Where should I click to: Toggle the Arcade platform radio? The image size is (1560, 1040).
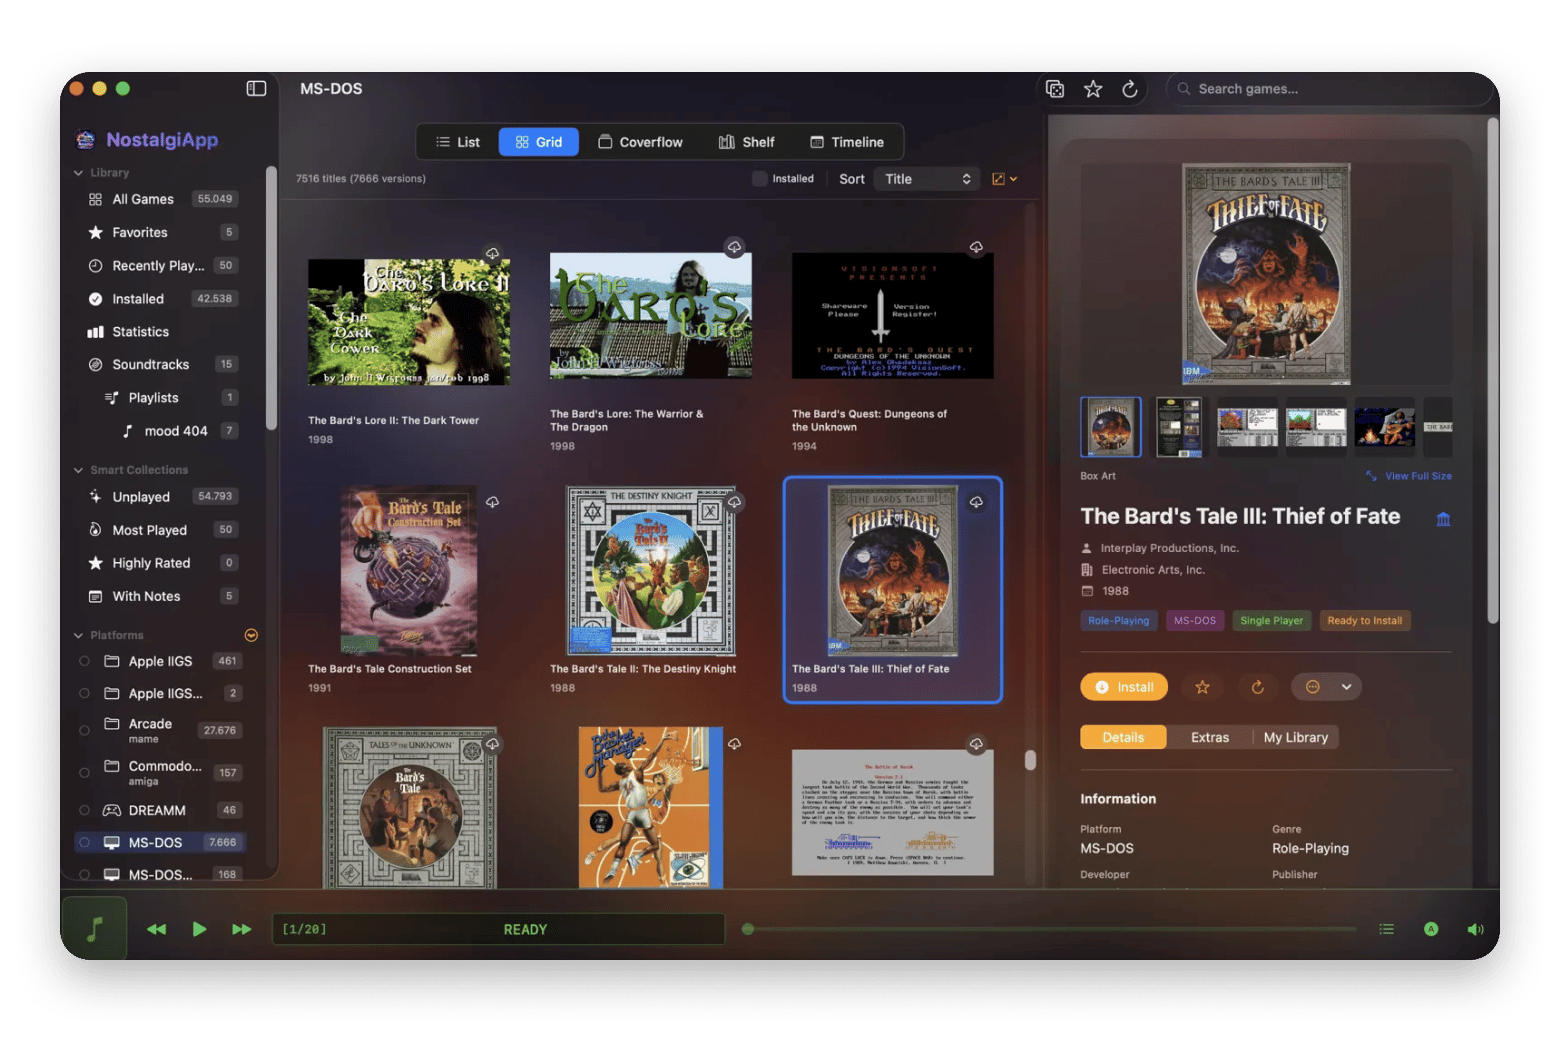point(84,730)
